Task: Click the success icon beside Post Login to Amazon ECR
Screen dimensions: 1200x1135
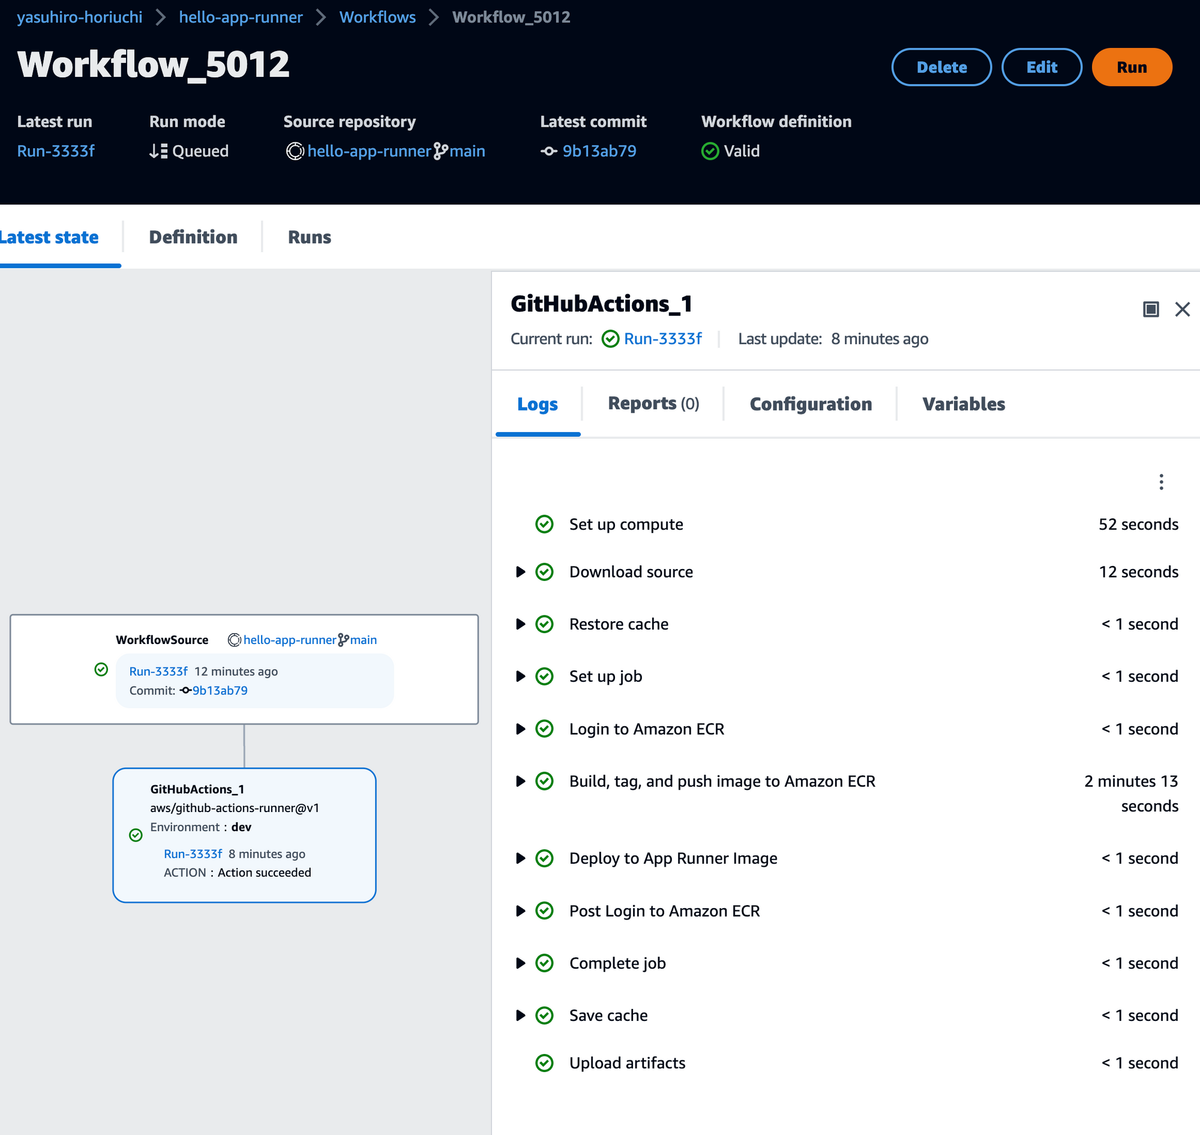Action: pyautogui.click(x=545, y=911)
